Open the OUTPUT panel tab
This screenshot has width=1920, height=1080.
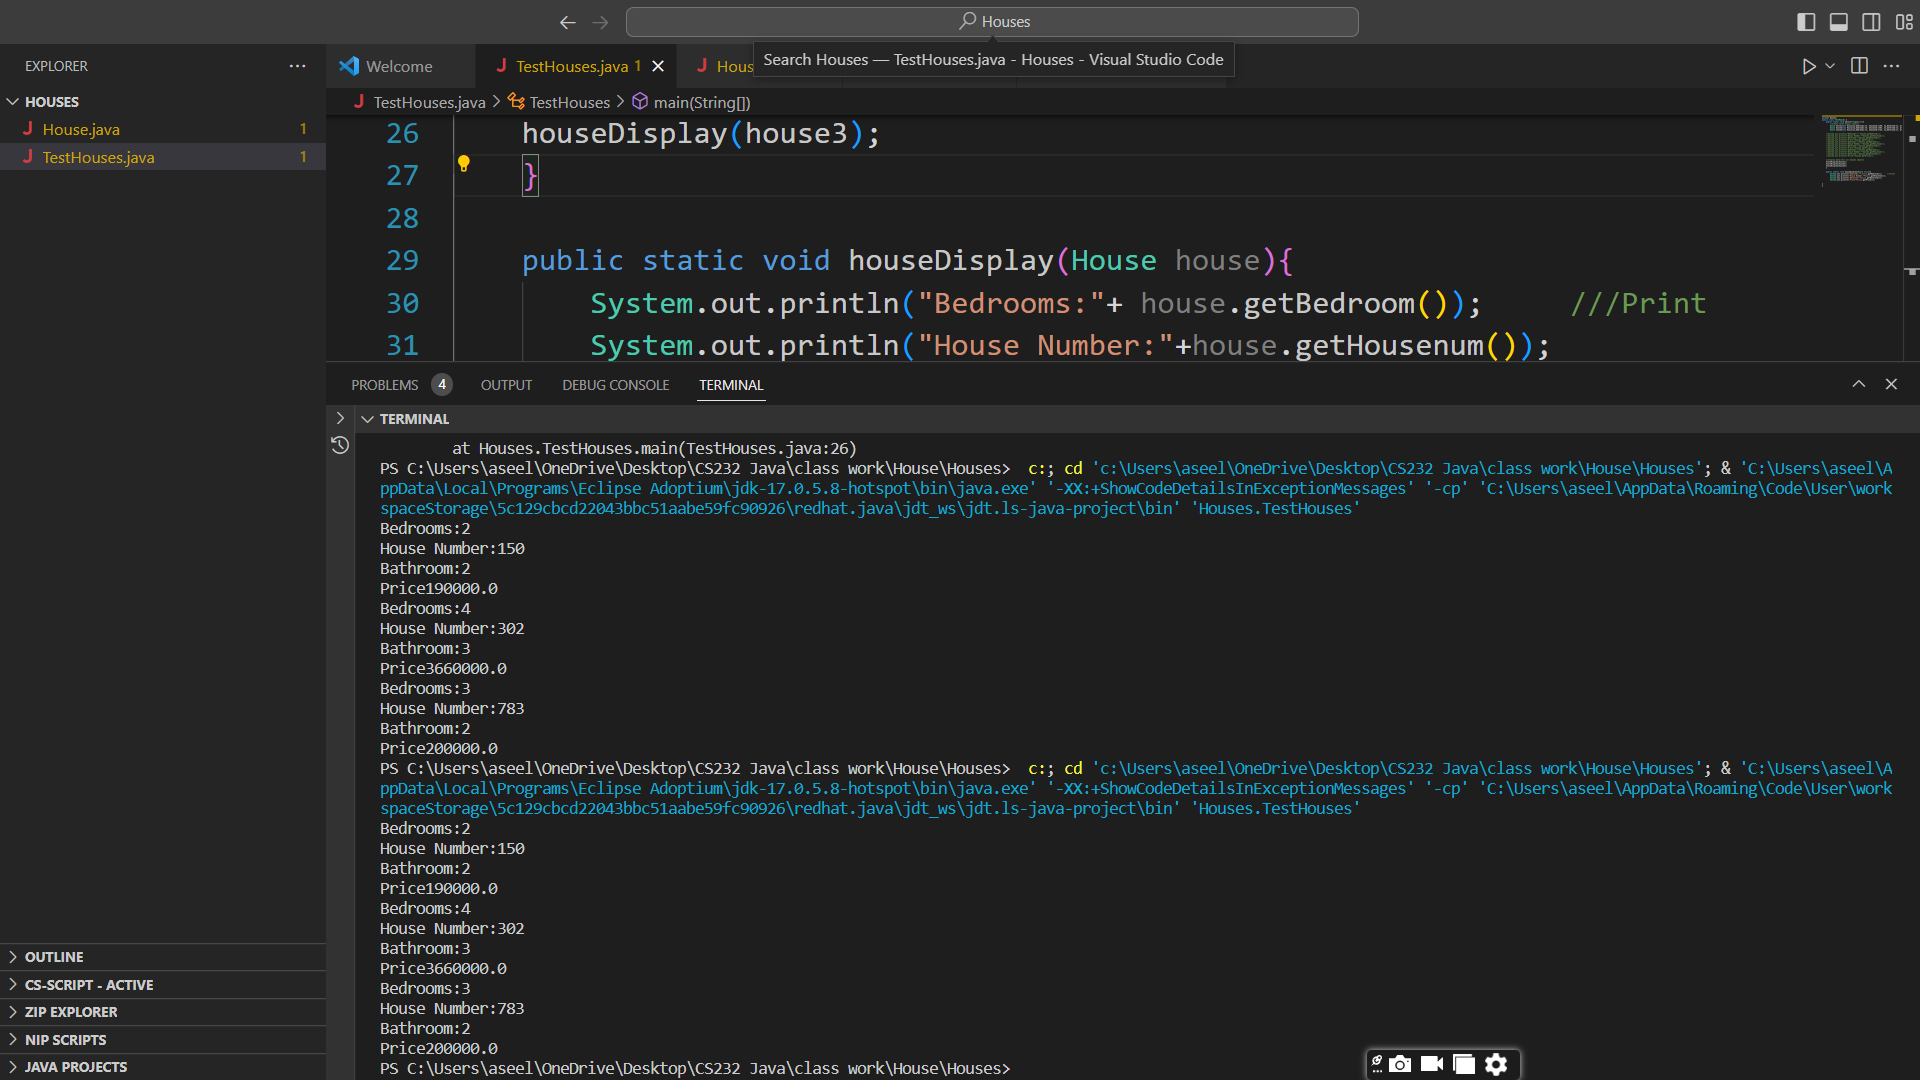coord(506,385)
